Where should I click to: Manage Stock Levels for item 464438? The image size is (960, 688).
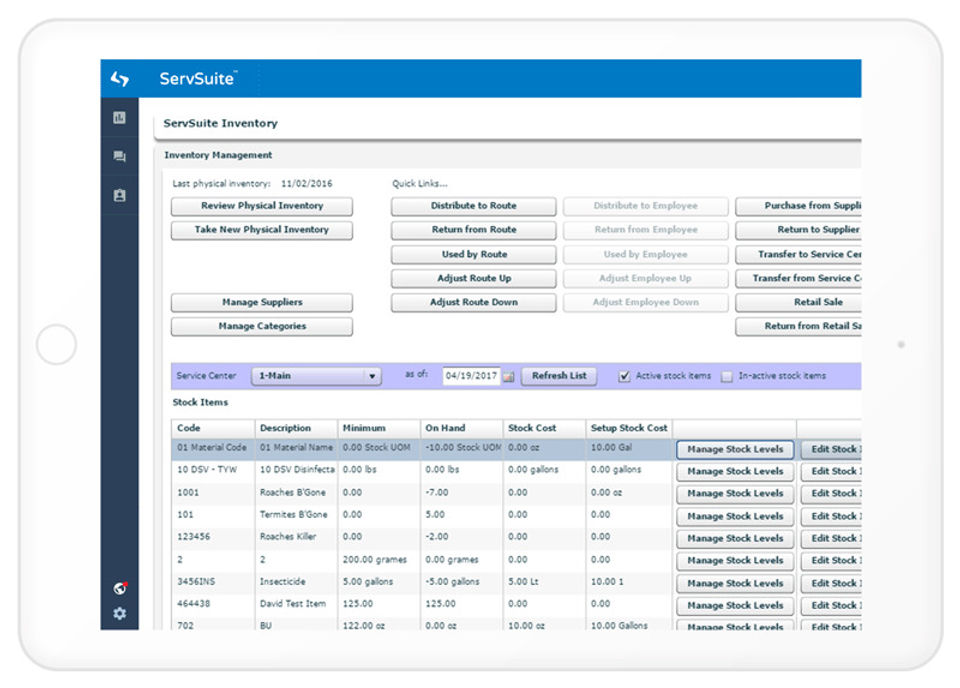[x=735, y=606]
